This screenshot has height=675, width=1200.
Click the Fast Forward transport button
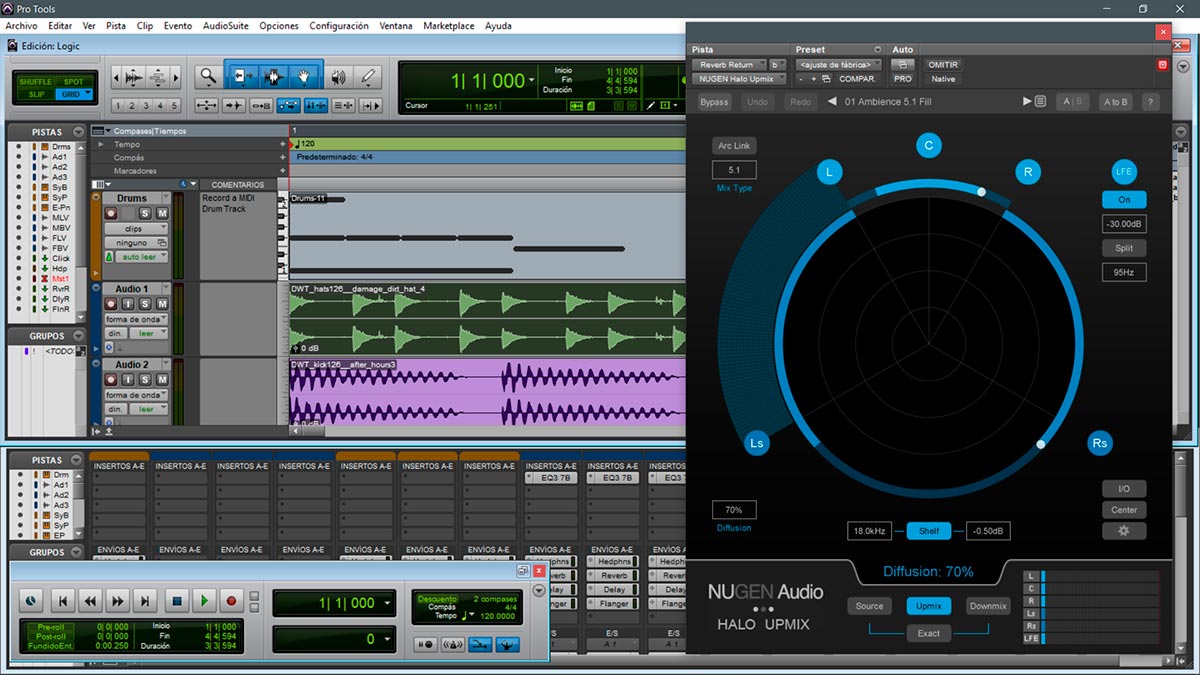tap(118, 601)
